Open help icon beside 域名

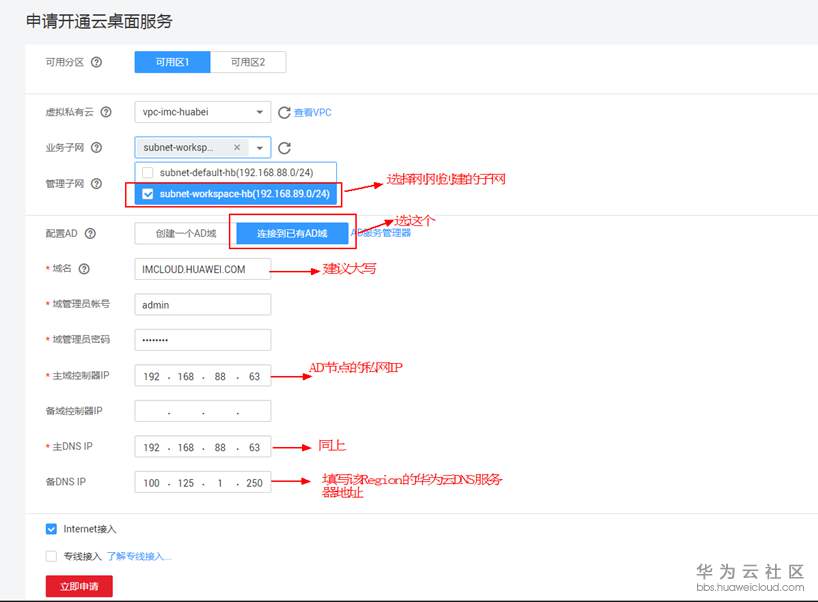[x=84, y=269]
